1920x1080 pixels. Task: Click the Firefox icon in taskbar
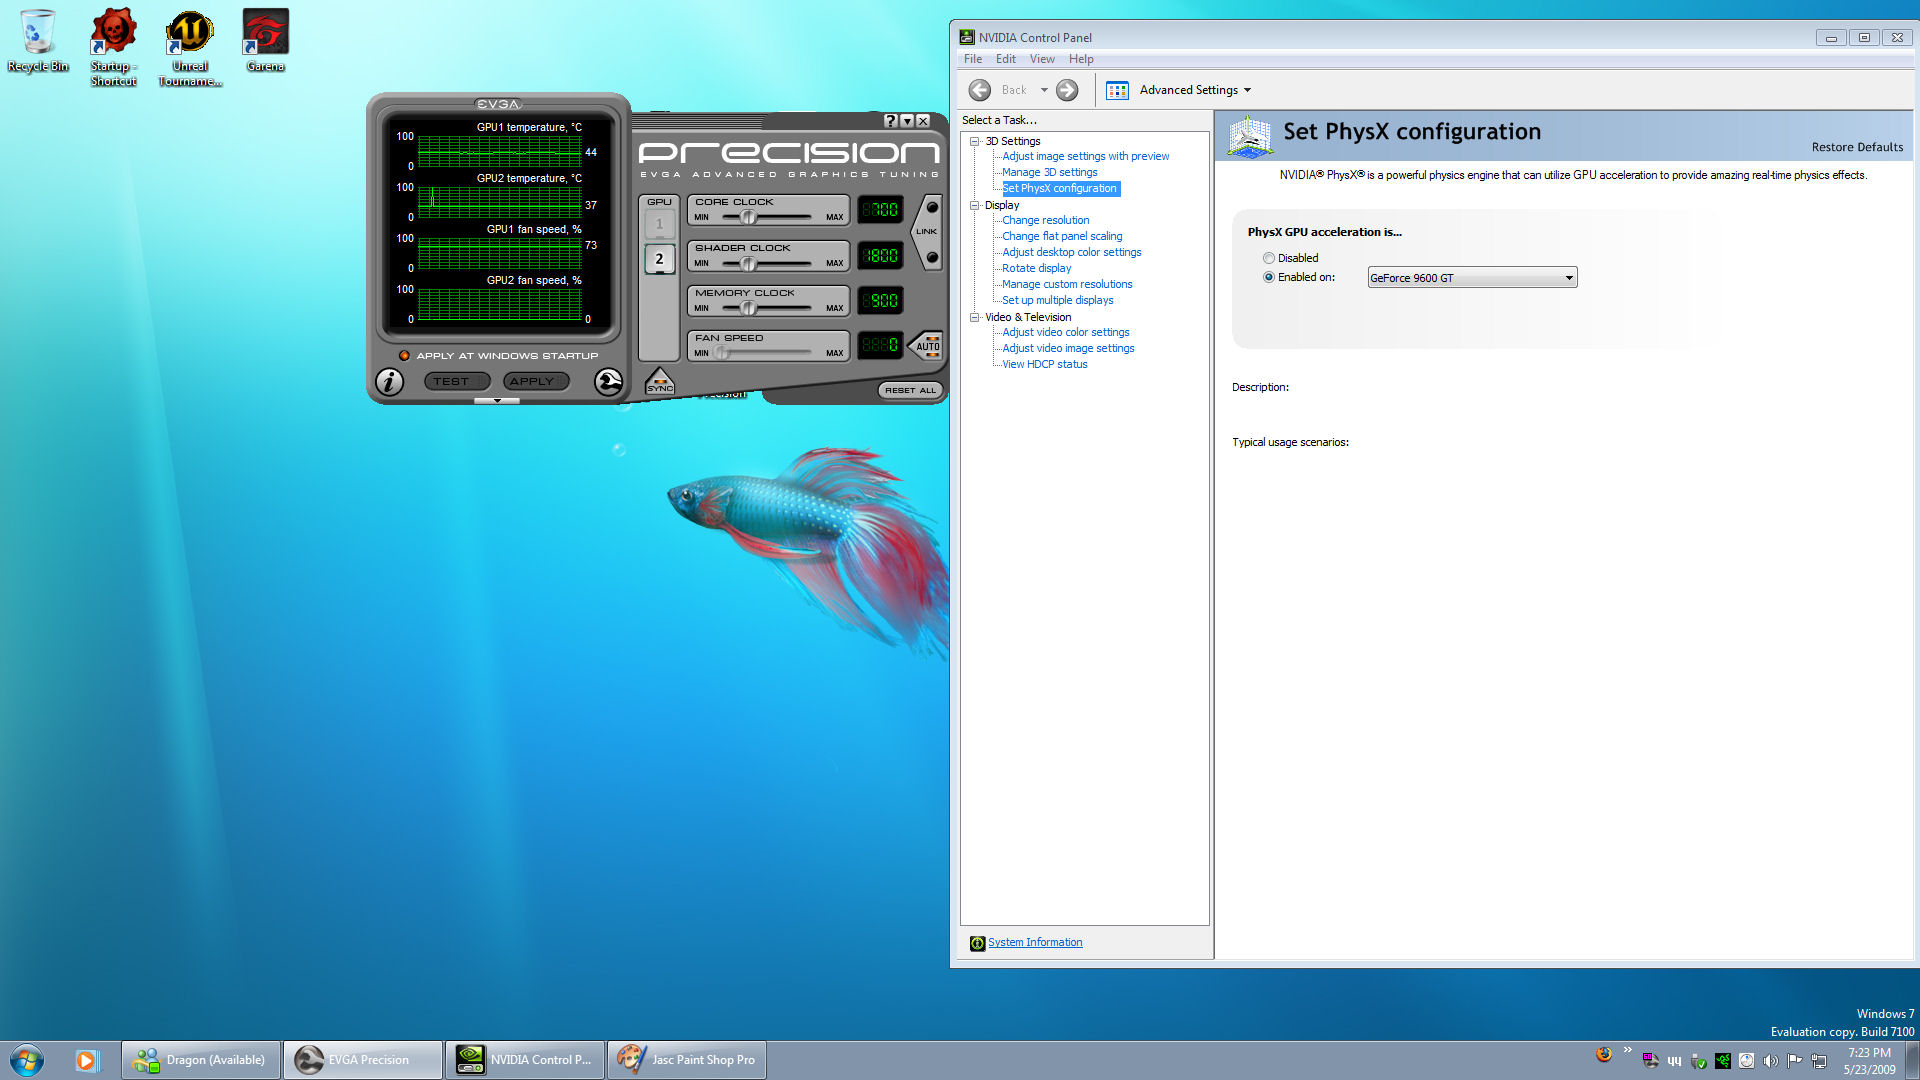[x=1604, y=1054]
